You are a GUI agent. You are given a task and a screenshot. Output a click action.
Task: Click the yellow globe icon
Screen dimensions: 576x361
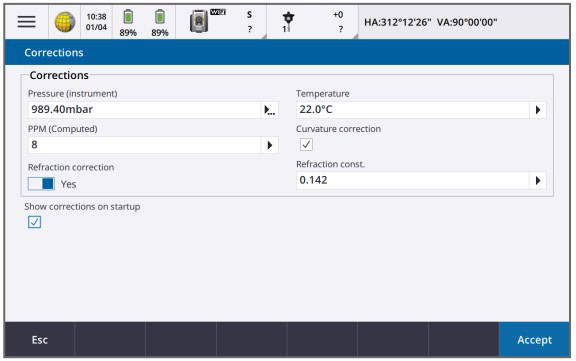point(65,22)
